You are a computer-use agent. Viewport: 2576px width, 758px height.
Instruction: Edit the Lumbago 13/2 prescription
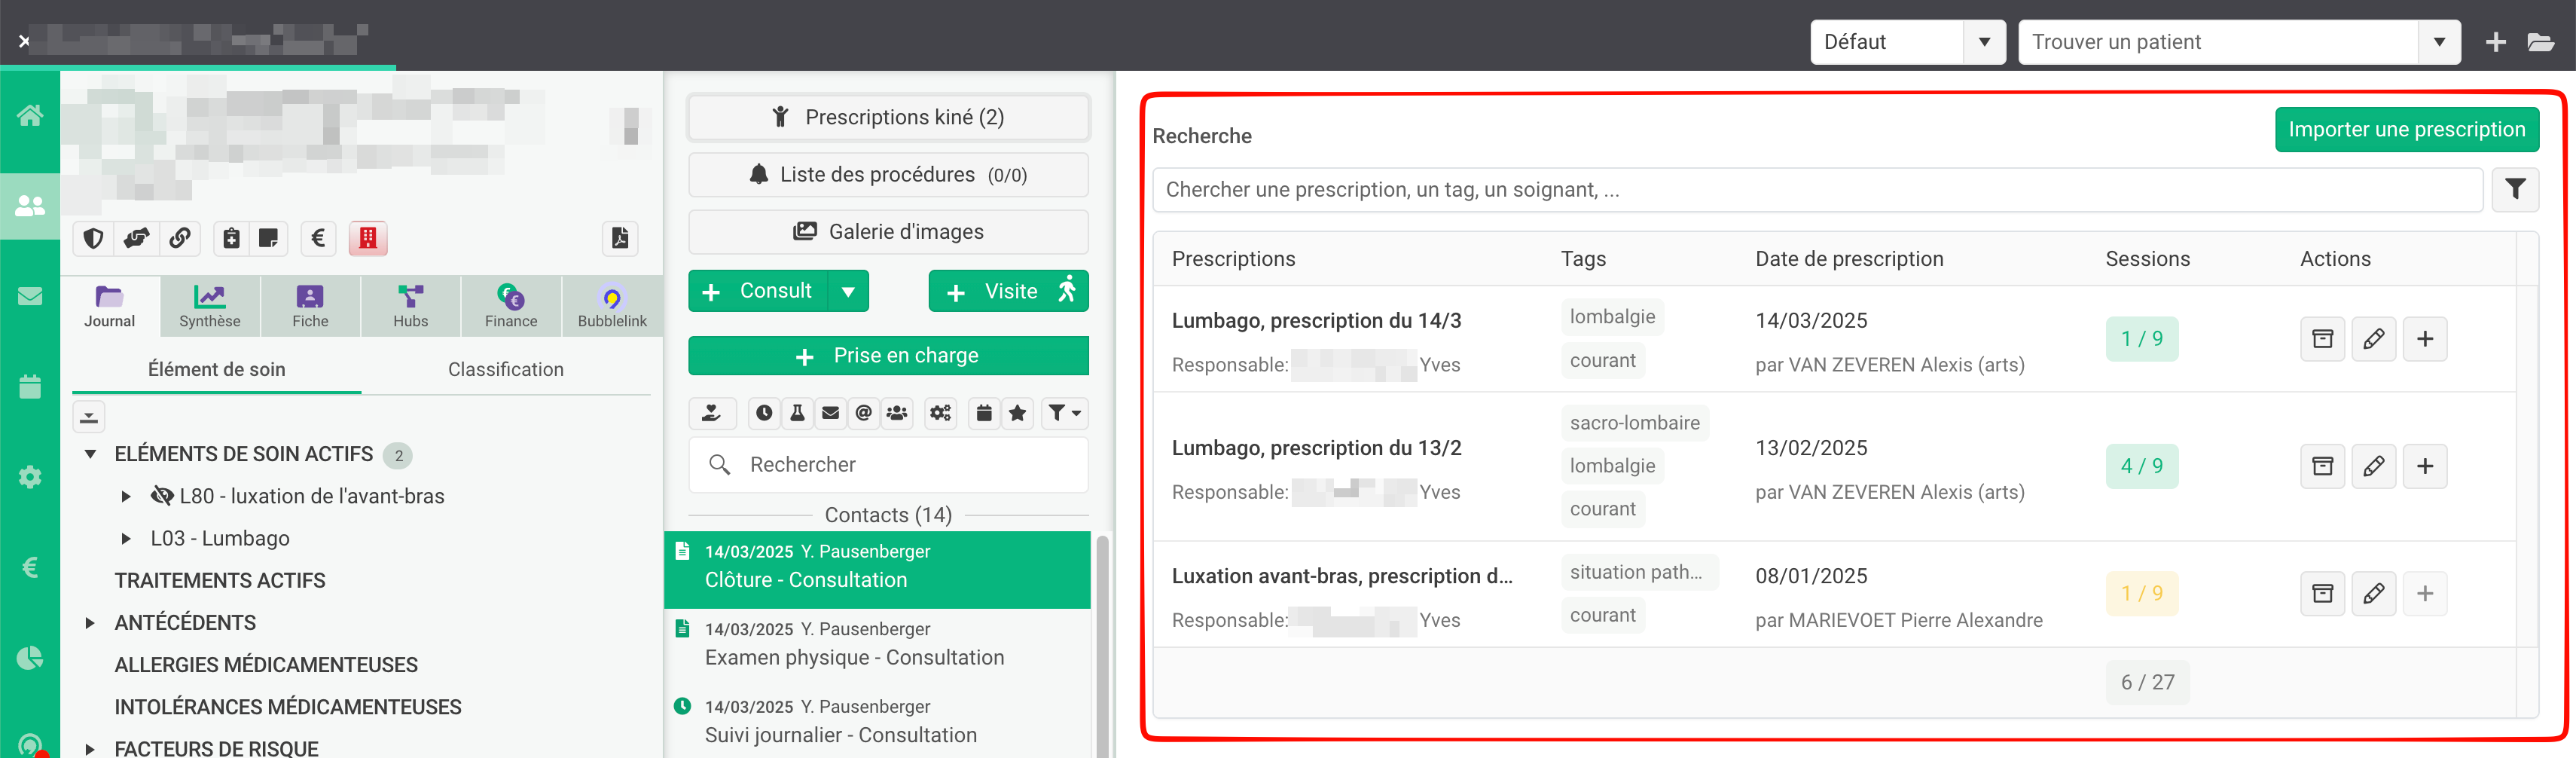coord(2373,466)
